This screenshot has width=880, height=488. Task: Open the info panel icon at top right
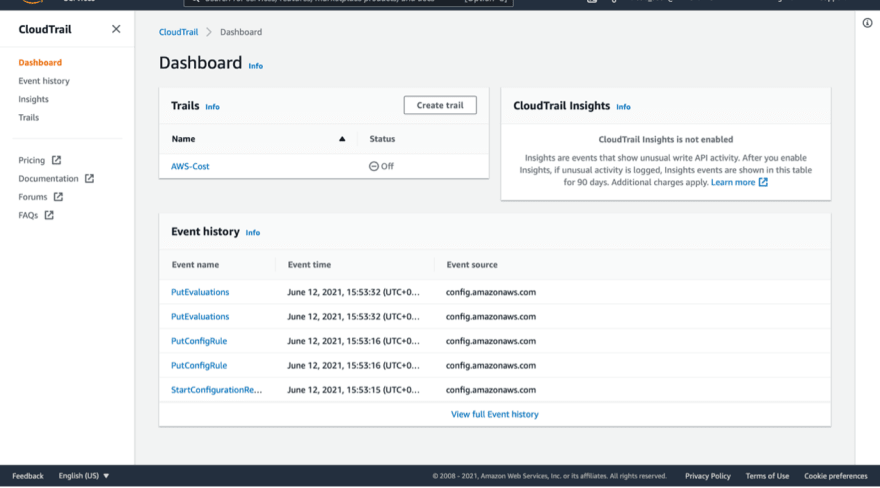coord(867,23)
